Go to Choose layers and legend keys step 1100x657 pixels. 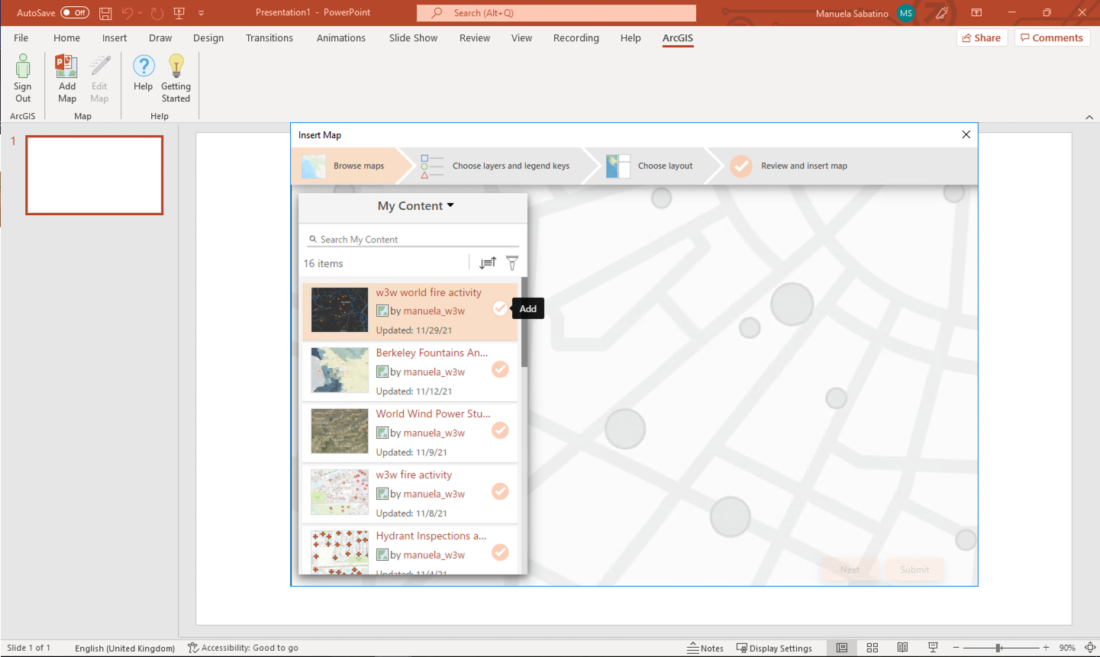coord(498,165)
